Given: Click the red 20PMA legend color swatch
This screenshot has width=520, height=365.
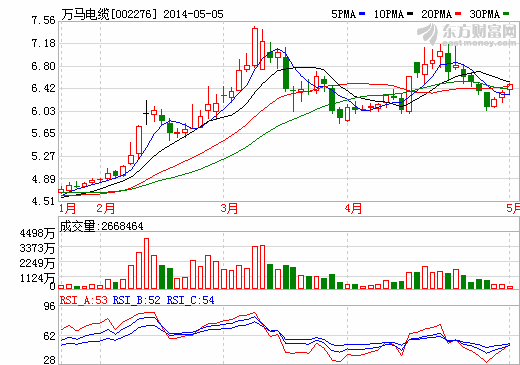Looking at the screenshot, I should 458,14.
